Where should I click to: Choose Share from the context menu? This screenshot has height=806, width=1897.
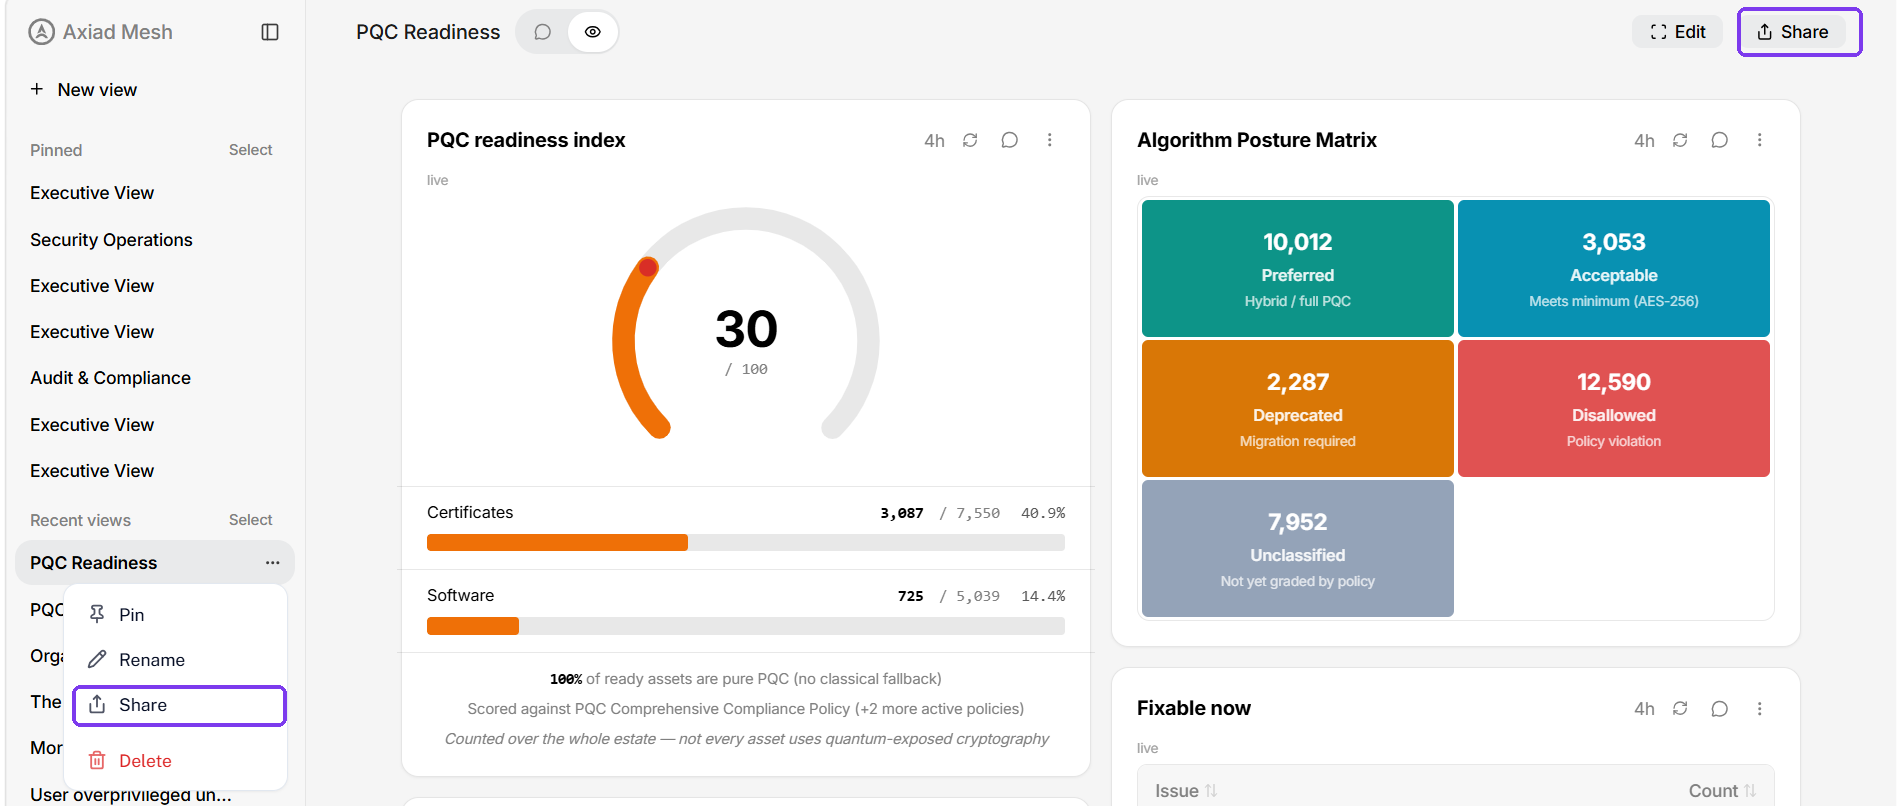180,705
